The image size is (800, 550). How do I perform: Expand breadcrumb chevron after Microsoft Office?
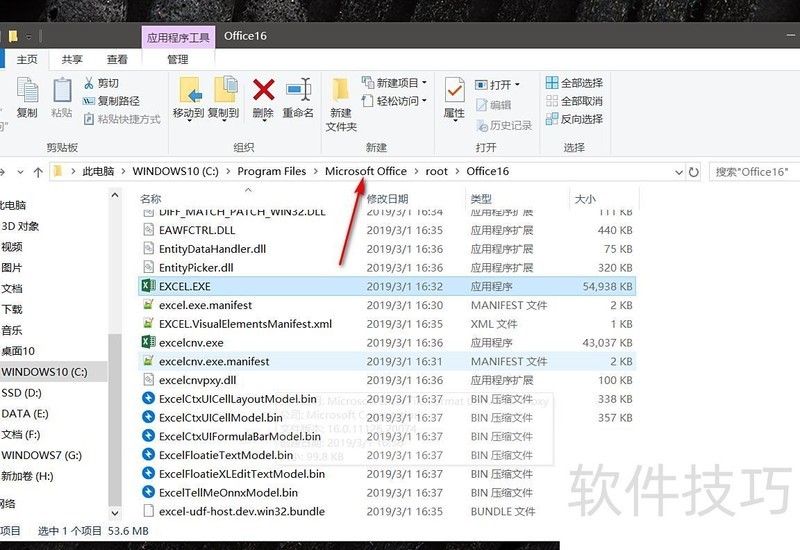416,171
